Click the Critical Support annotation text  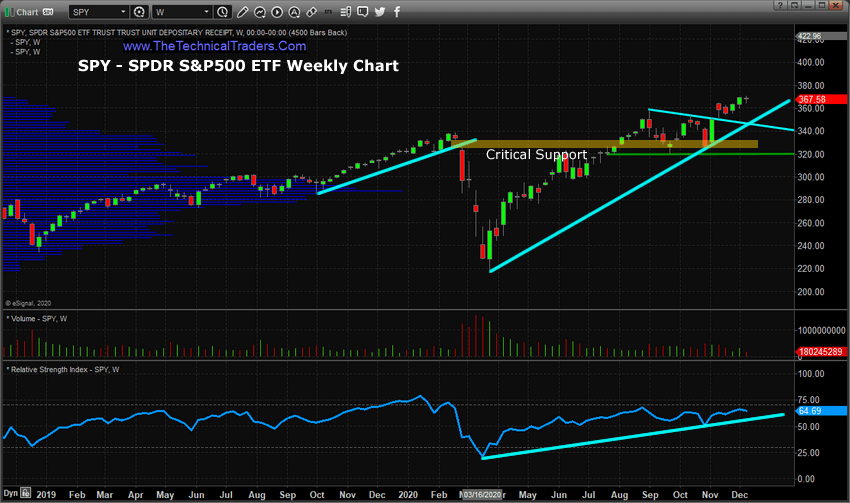pos(536,154)
